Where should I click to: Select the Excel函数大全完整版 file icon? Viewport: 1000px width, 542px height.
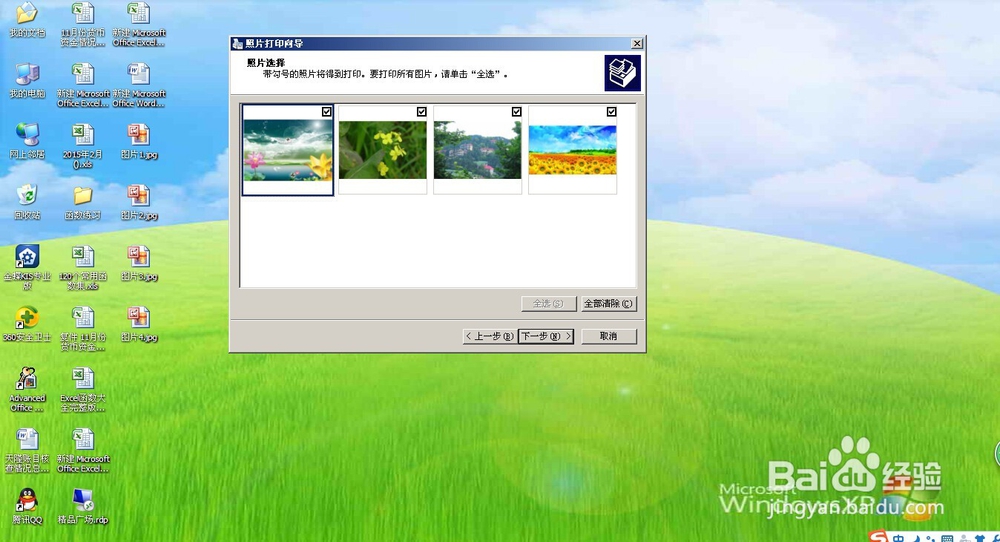point(83,379)
